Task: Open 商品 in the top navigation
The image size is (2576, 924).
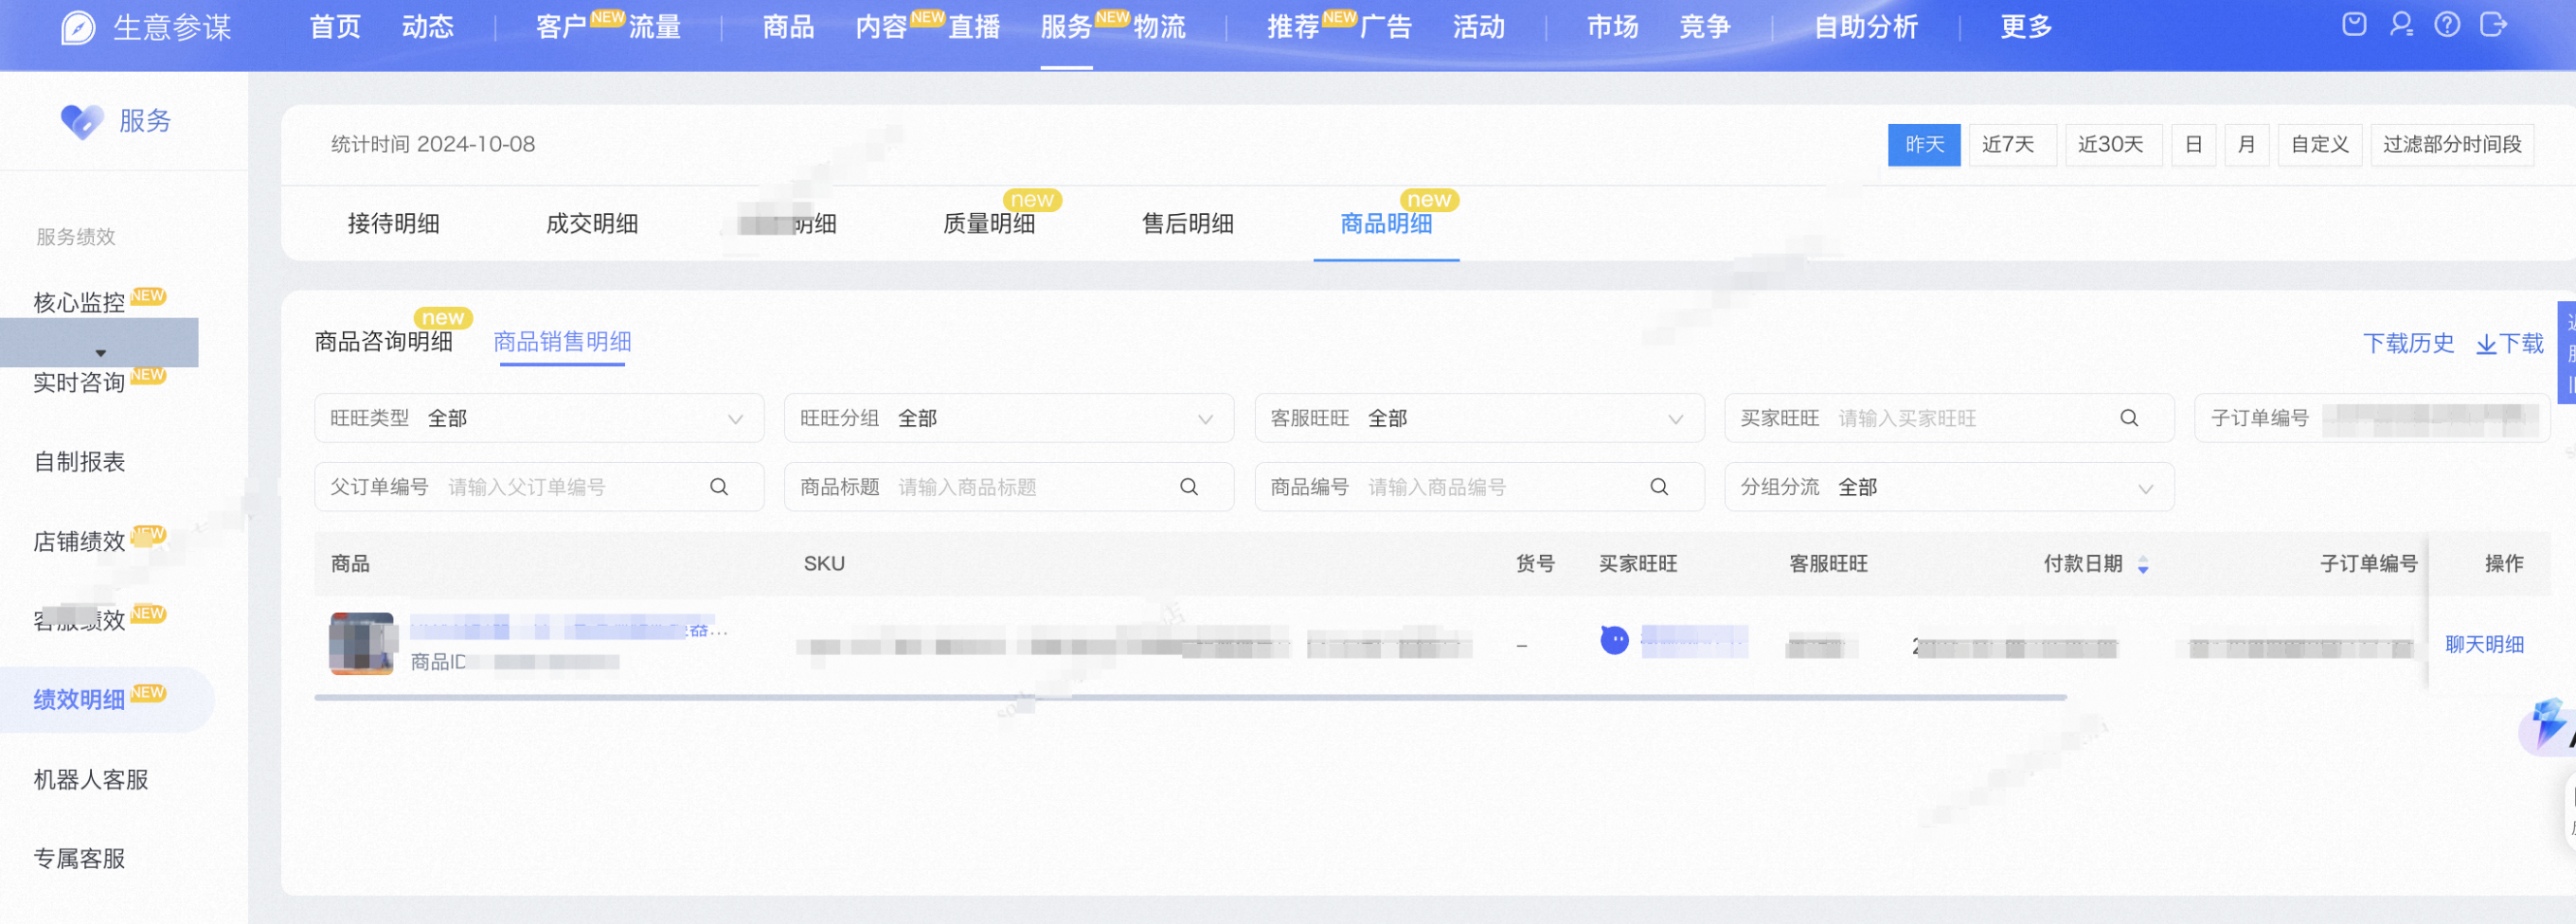Action: coord(789,27)
